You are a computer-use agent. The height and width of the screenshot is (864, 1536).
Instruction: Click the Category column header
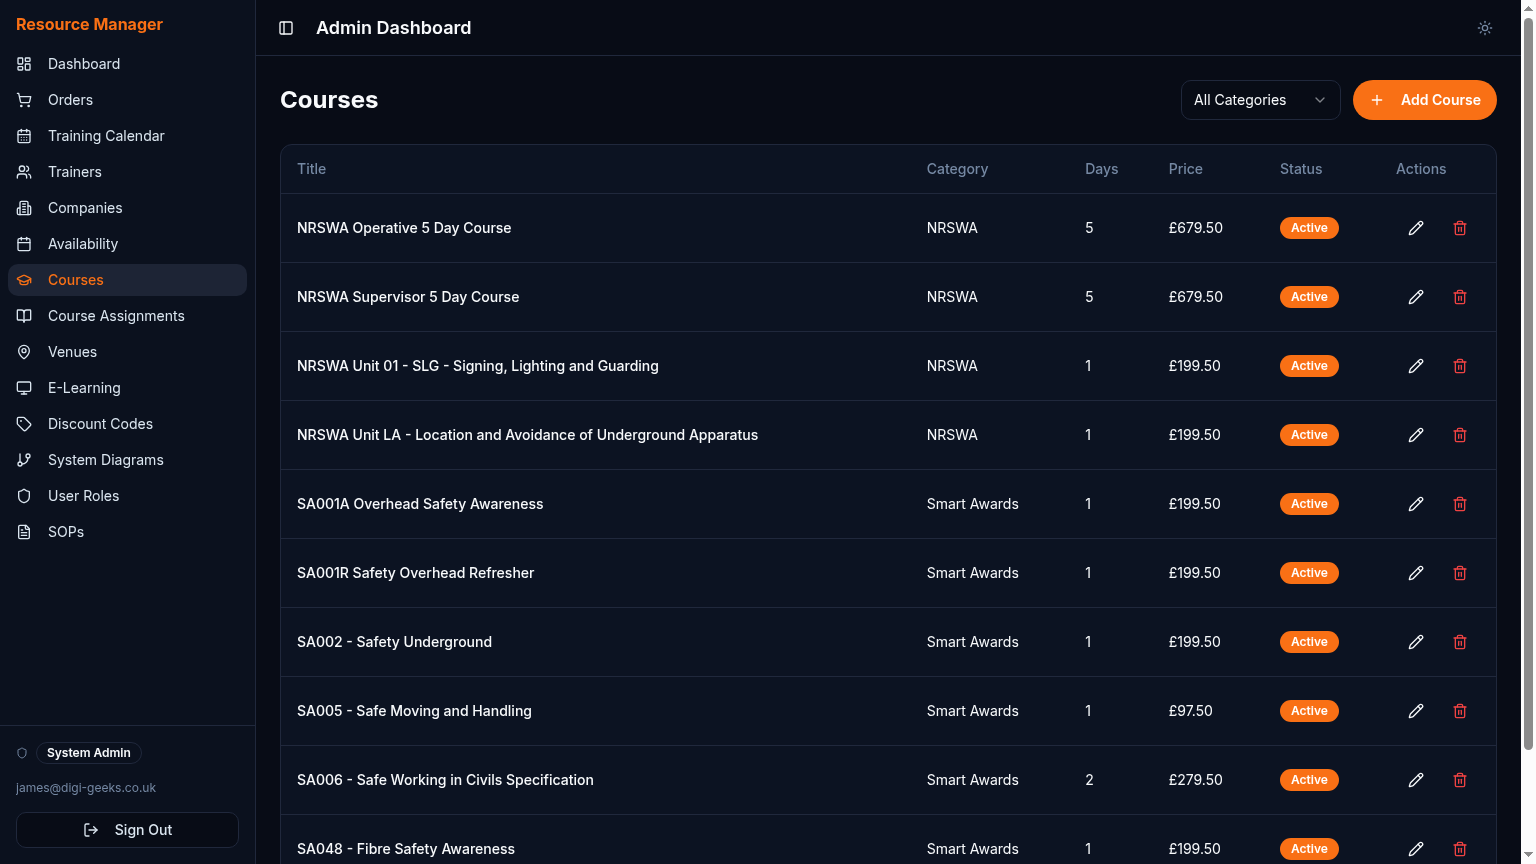(957, 169)
